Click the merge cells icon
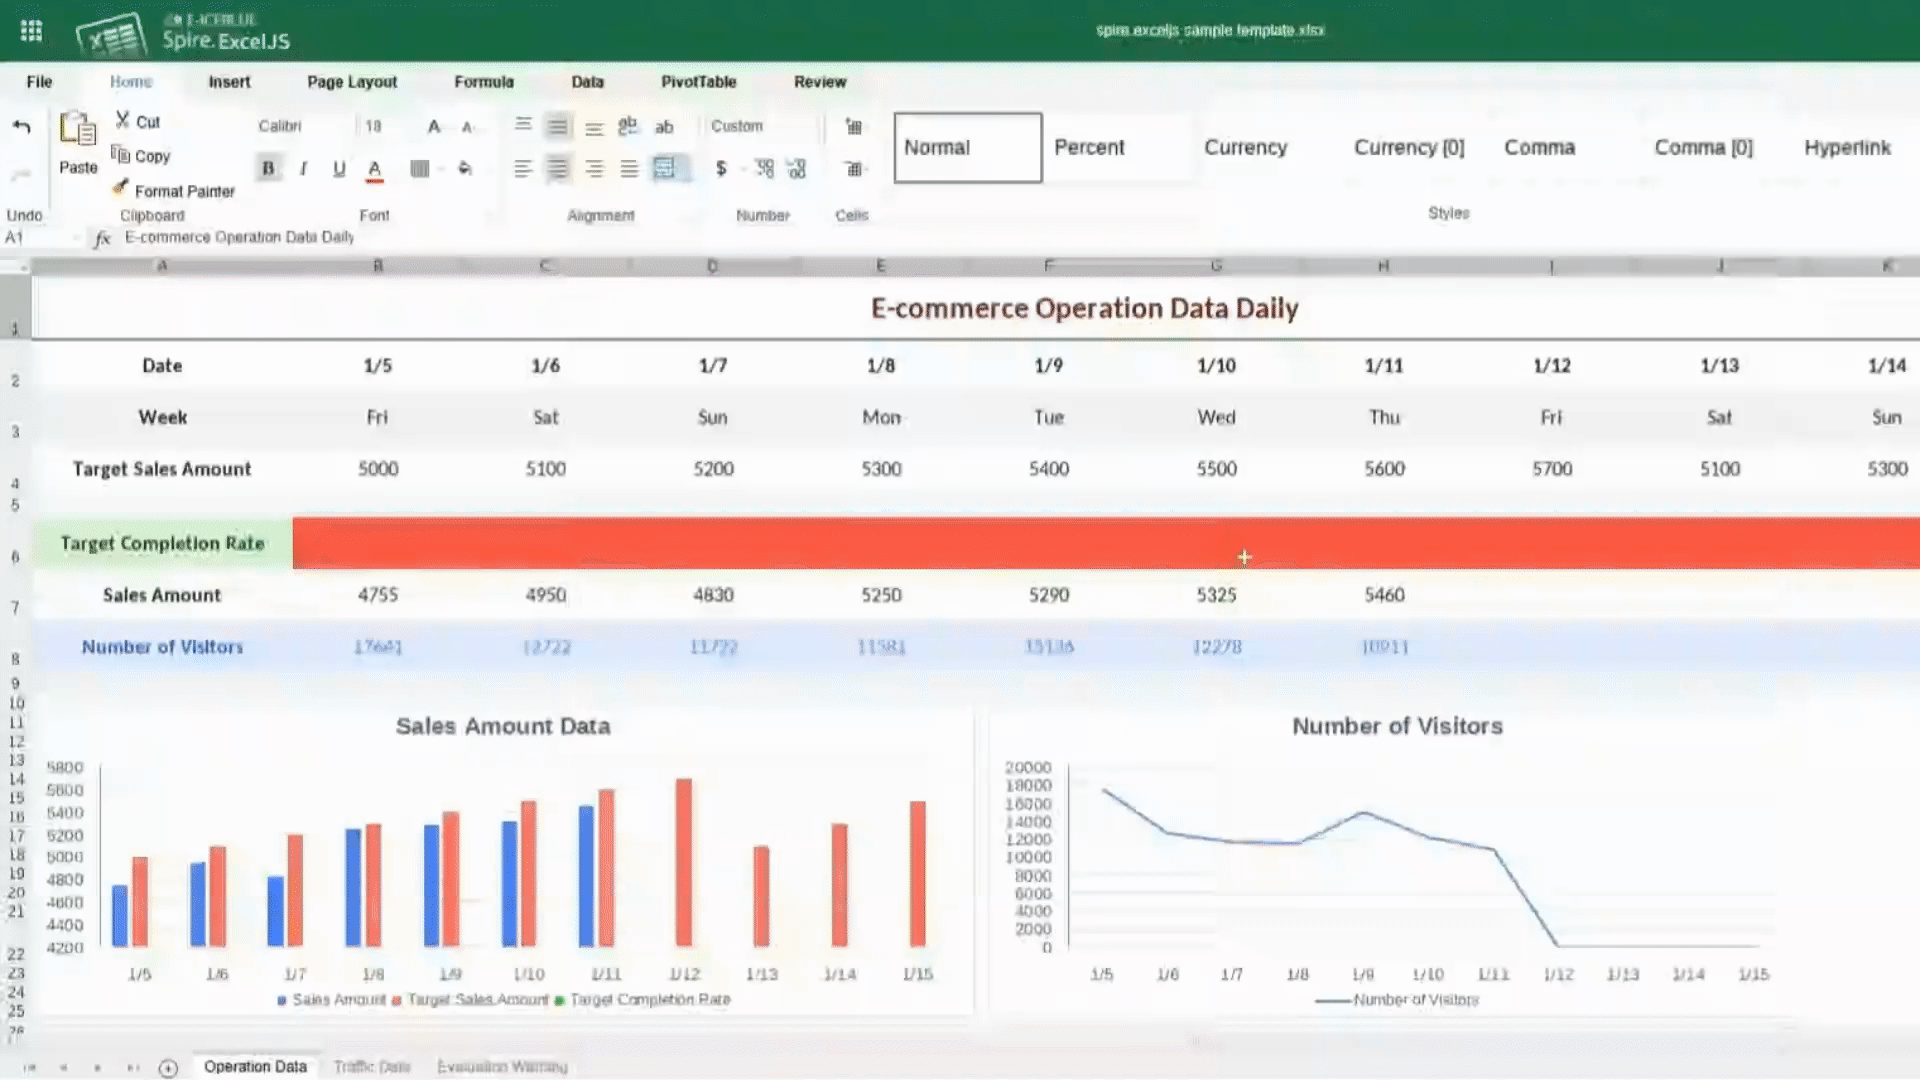 (665, 168)
